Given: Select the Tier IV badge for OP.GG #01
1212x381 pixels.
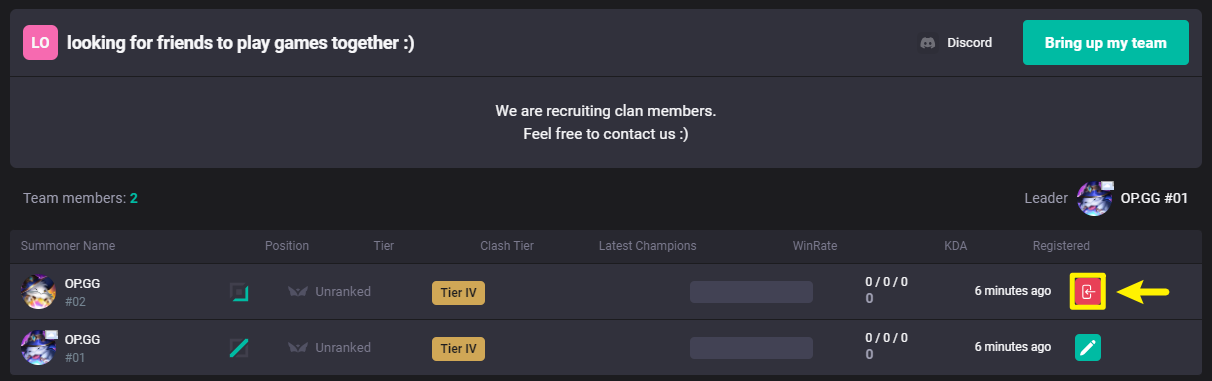Looking at the screenshot, I should [x=458, y=348].
